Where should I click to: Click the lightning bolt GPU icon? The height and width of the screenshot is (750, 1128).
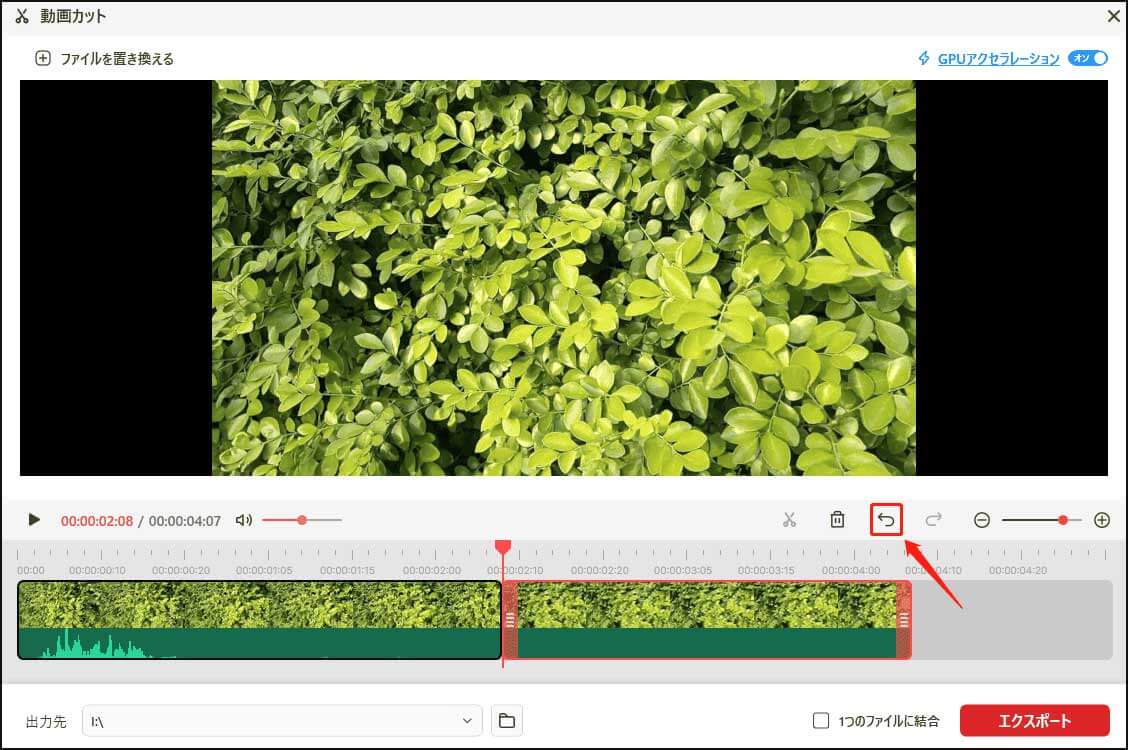coord(924,58)
